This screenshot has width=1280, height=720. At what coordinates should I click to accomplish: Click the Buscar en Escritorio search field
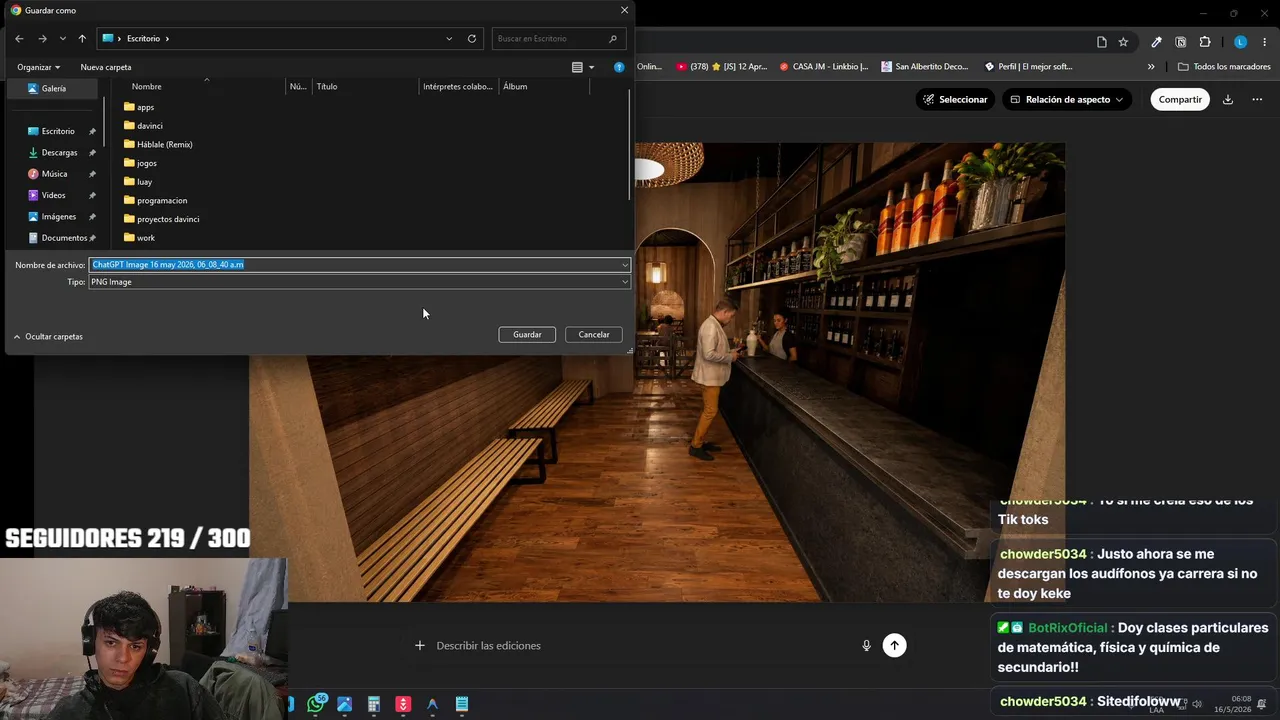(x=557, y=39)
